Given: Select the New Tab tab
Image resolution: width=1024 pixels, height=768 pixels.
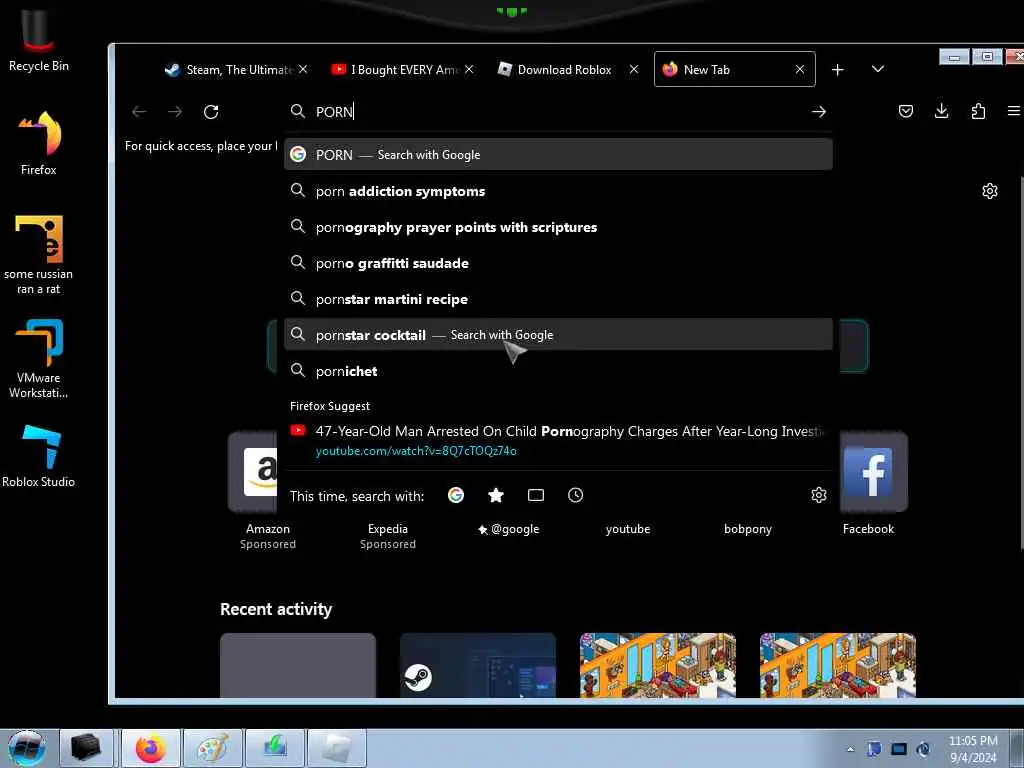Looking at the screenshot, I should click(734, 69).
